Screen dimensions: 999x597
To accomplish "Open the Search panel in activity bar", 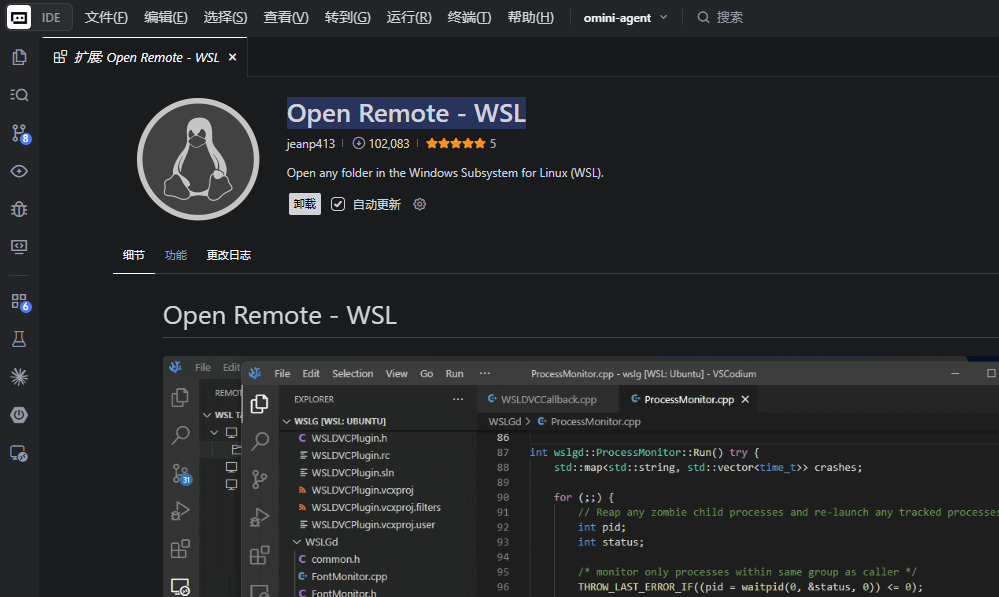I will click(x=19, y=95).
